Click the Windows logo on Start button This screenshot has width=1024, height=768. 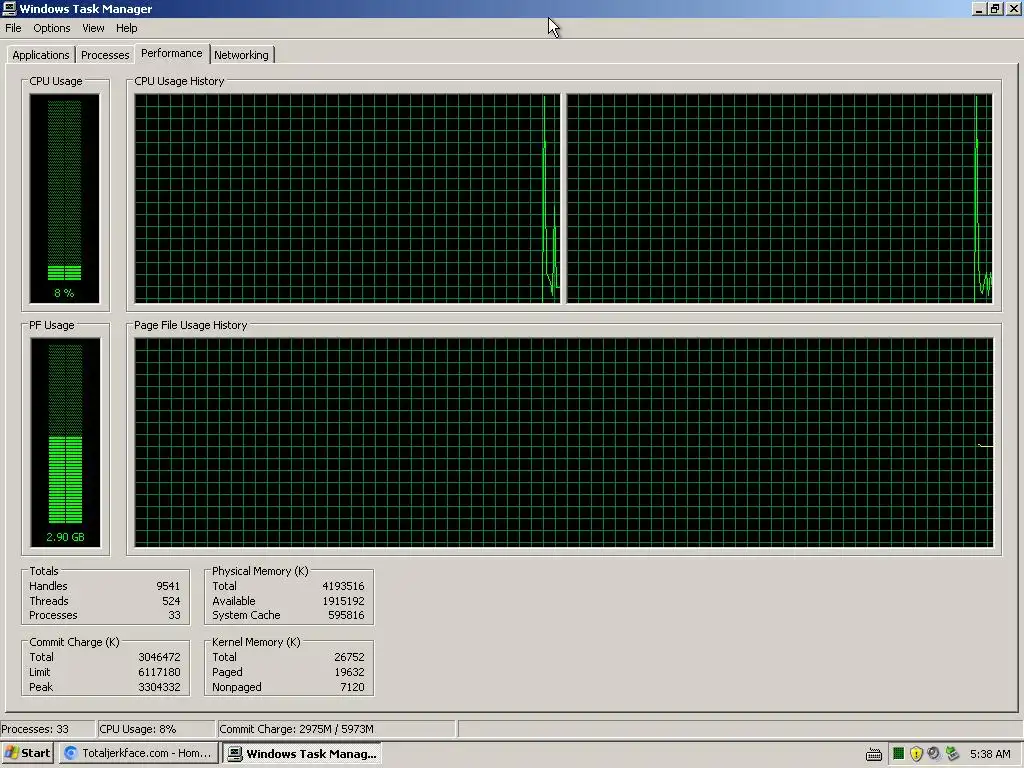coord(11,753)
